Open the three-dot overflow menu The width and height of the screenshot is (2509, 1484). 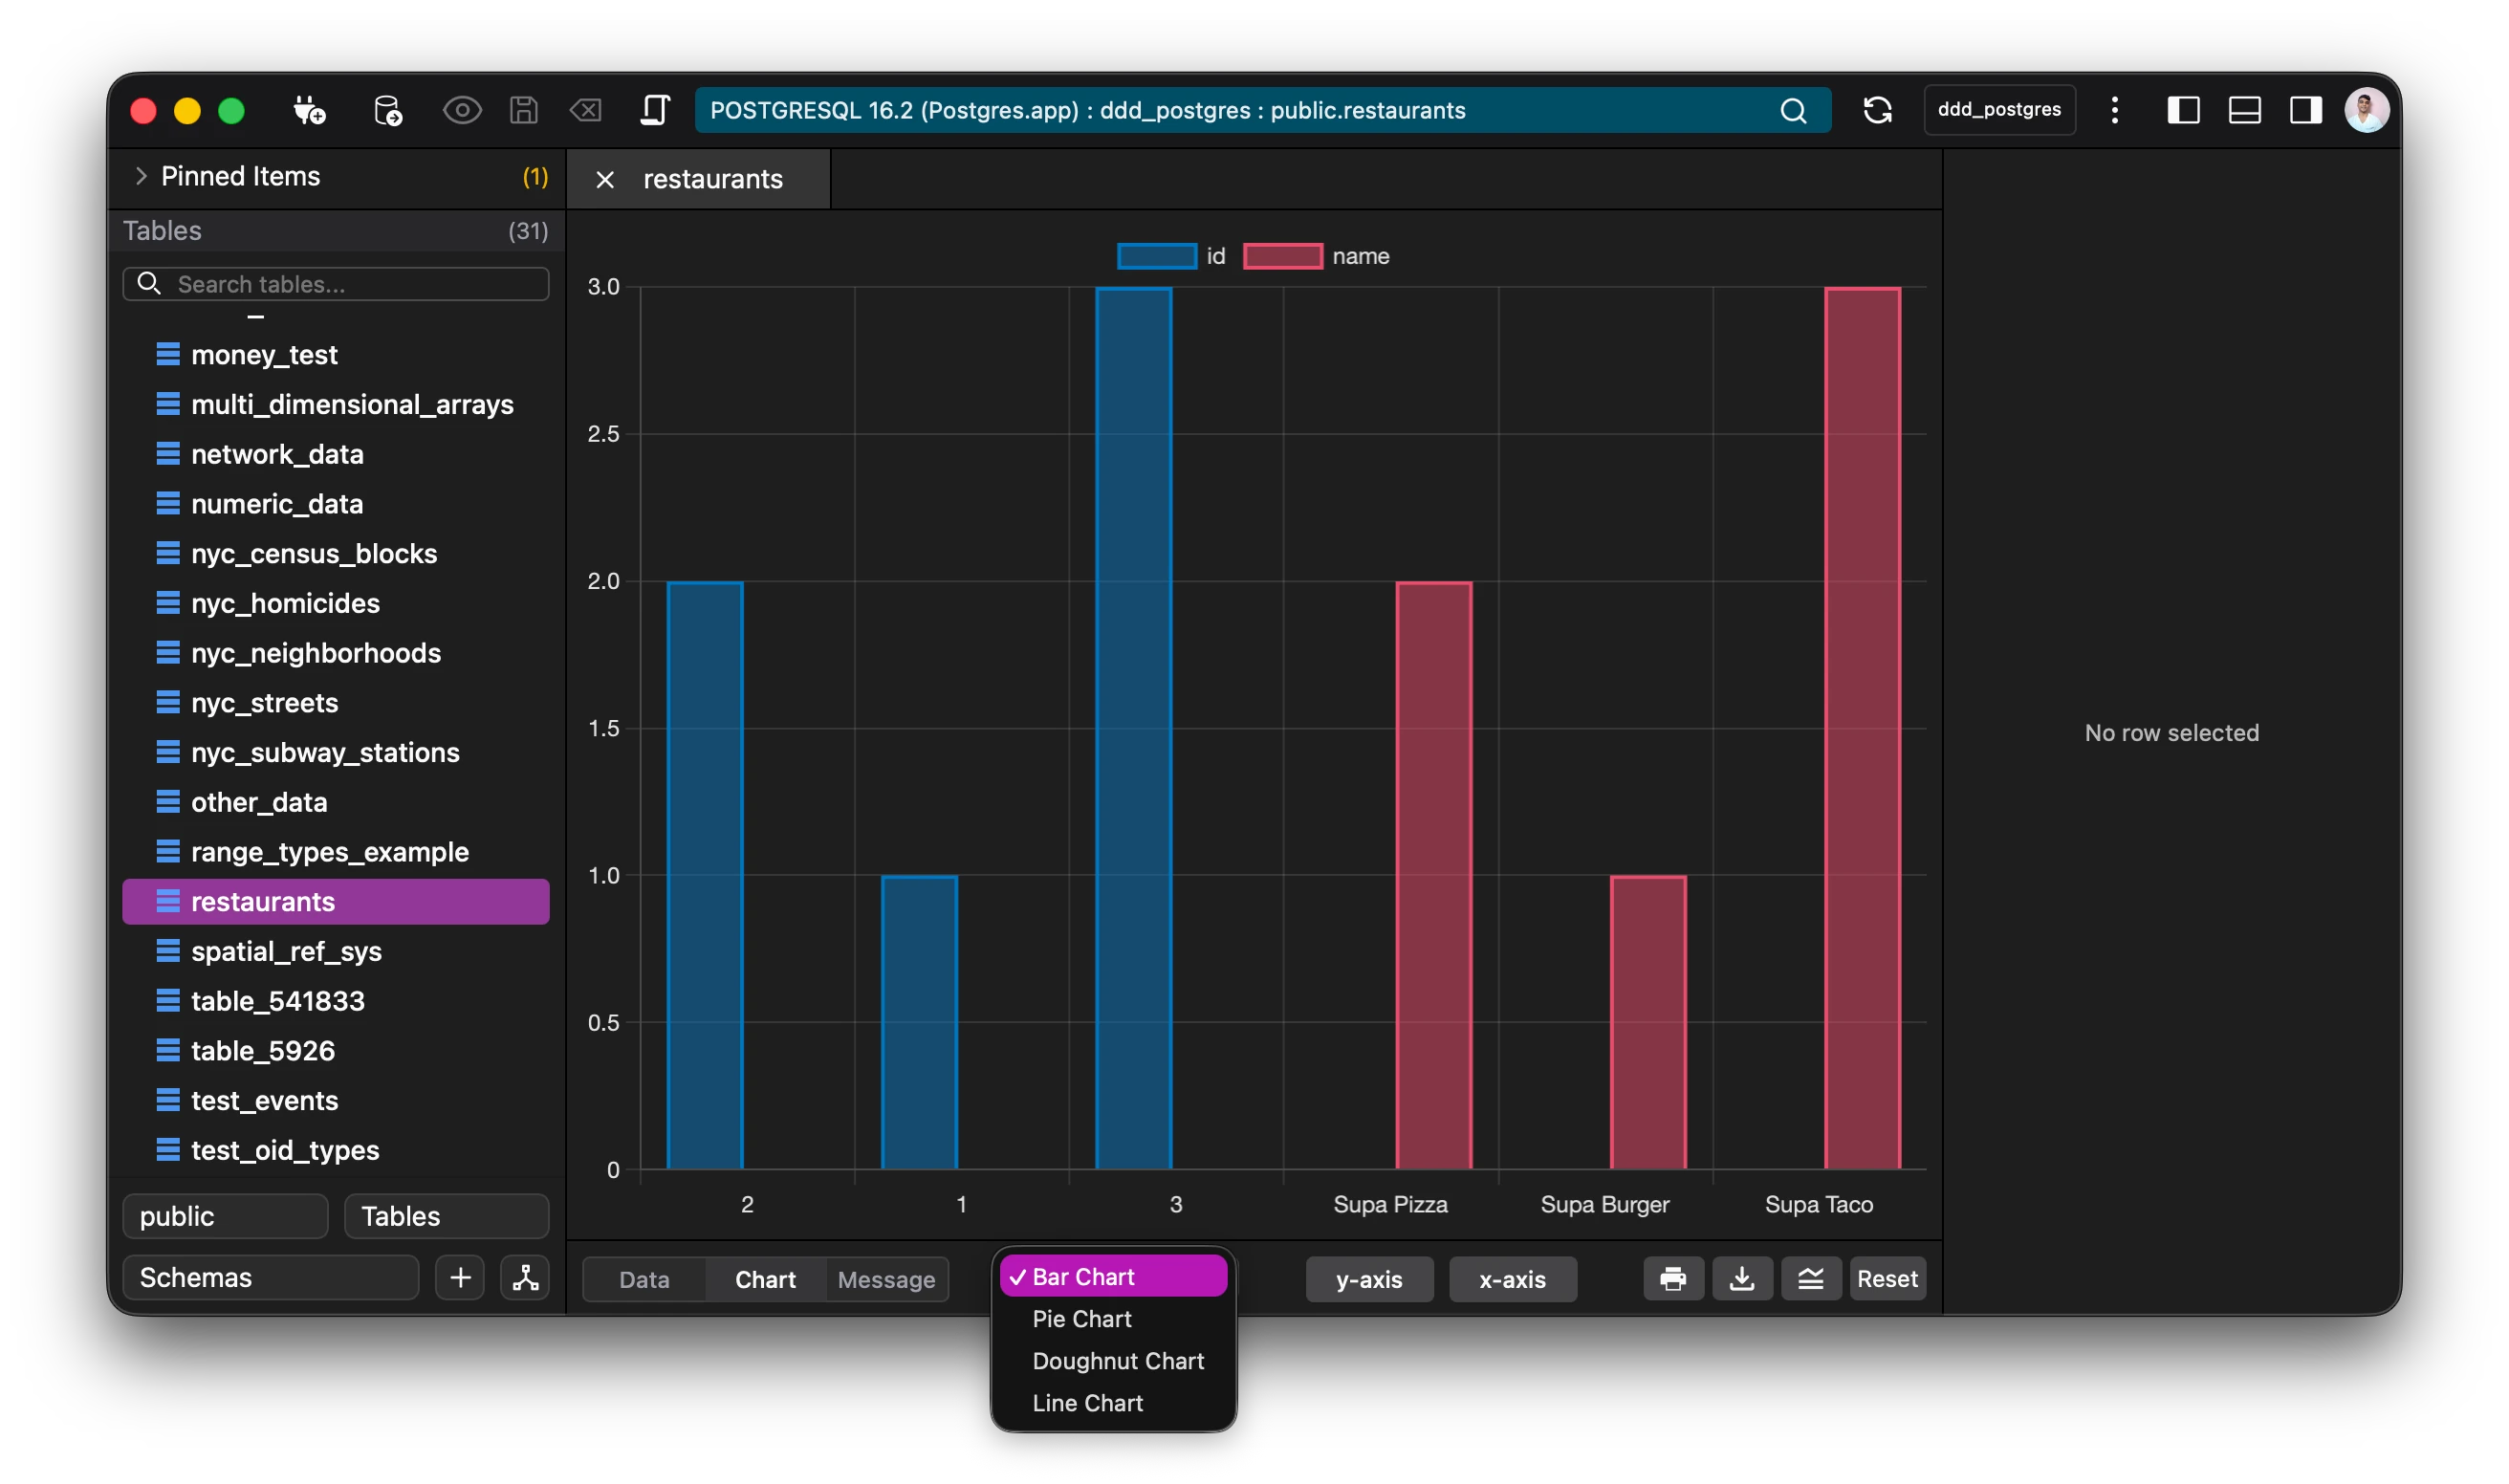point(2114,110)
